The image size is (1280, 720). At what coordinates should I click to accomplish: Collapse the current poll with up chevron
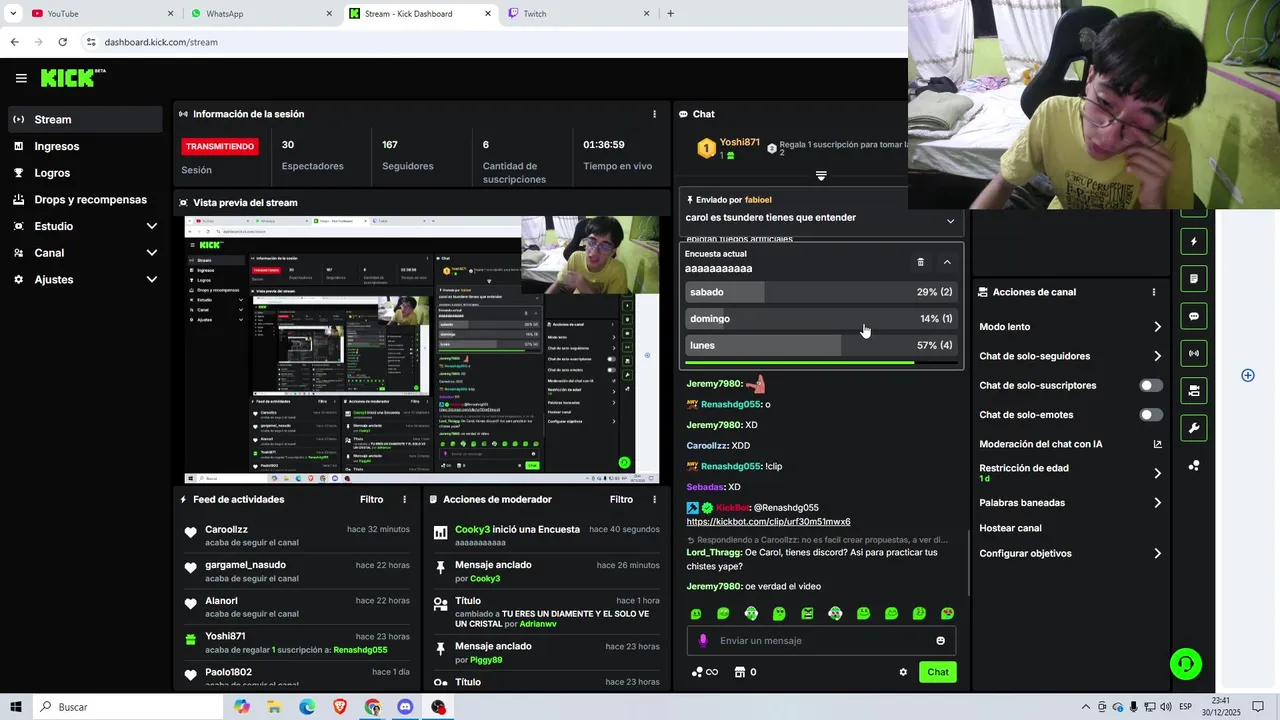[947, 262]
